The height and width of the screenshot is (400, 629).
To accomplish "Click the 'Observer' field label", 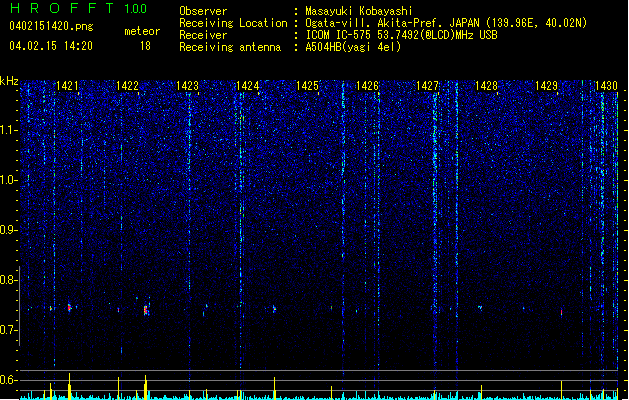I will 203,11.
